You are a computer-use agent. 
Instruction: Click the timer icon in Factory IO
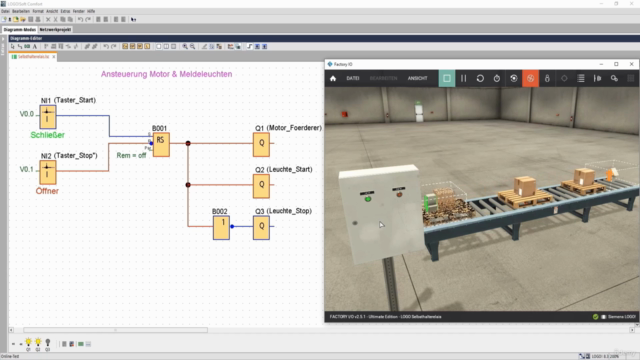(497, 78)
